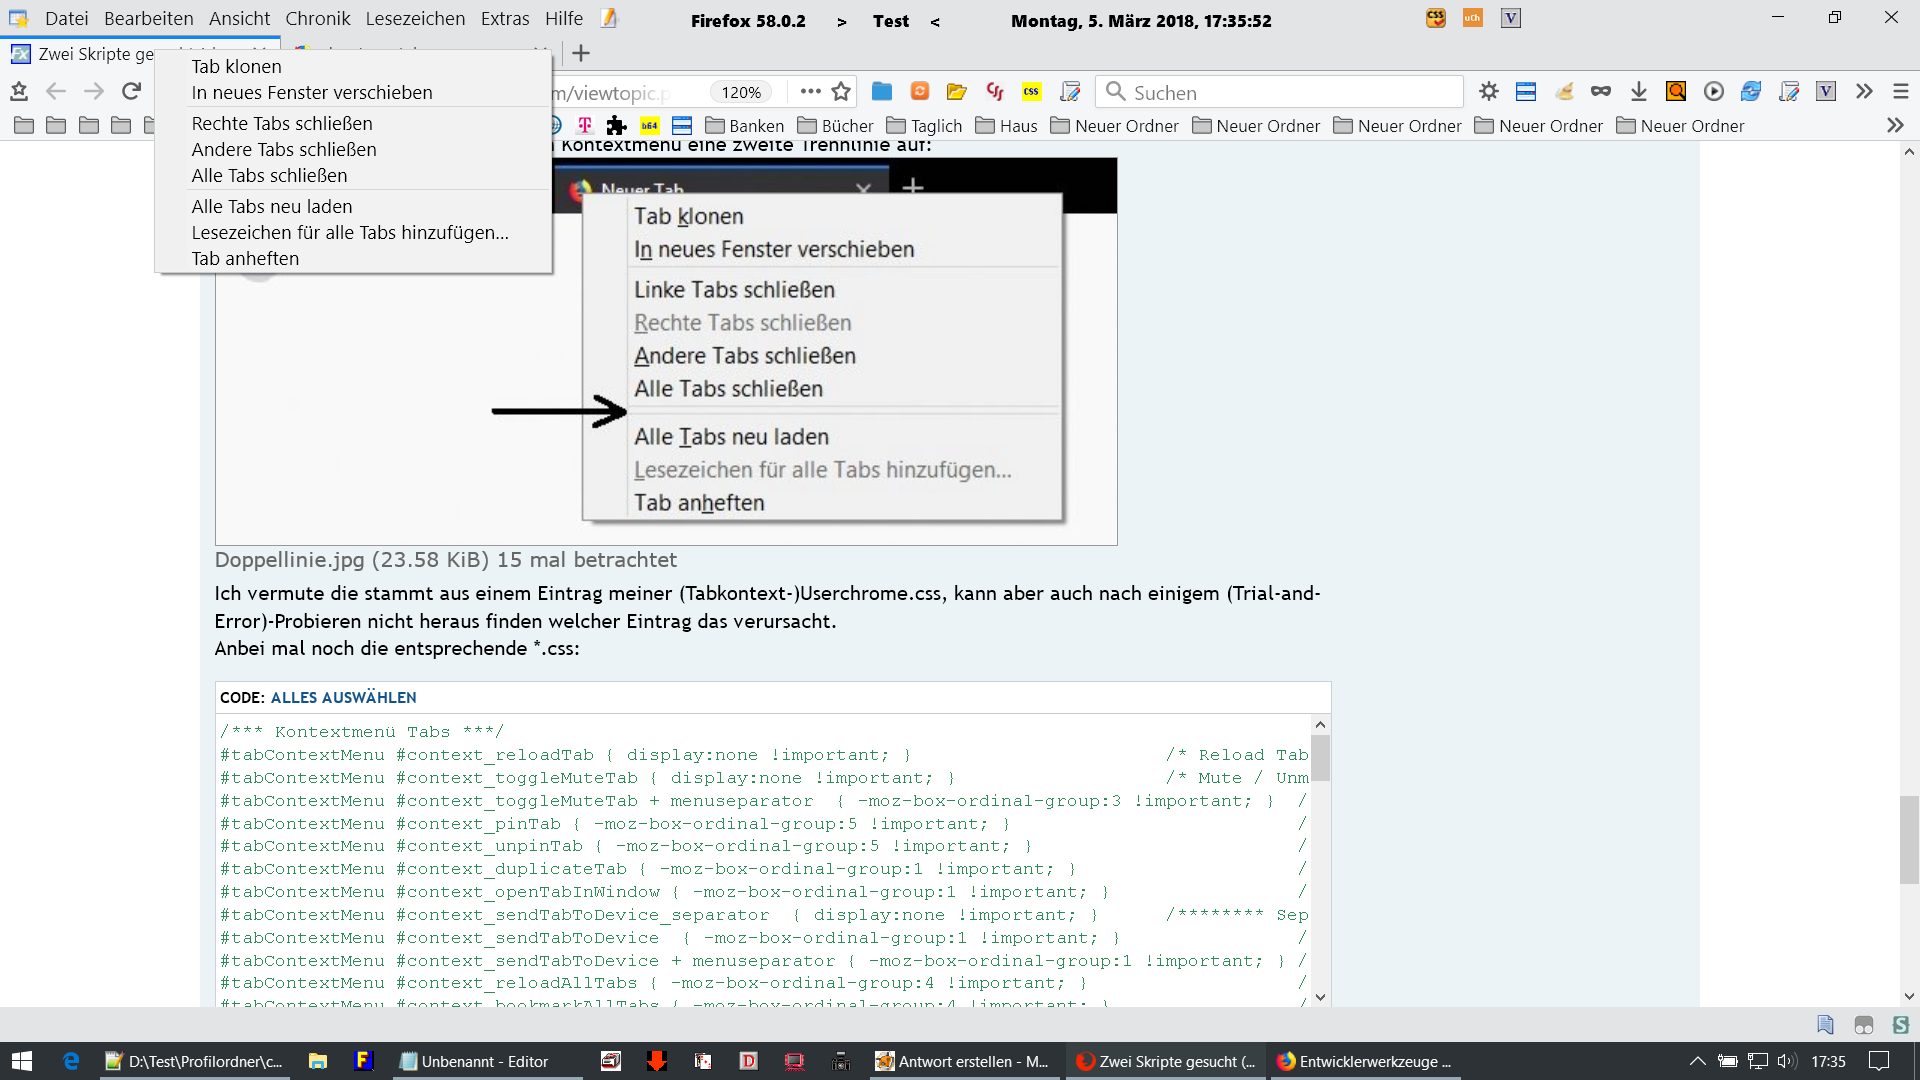Click the yellow CSS toolbar icon
The width and height of the screenshot is (1920, 1080).
click(x=1031, y=92)
